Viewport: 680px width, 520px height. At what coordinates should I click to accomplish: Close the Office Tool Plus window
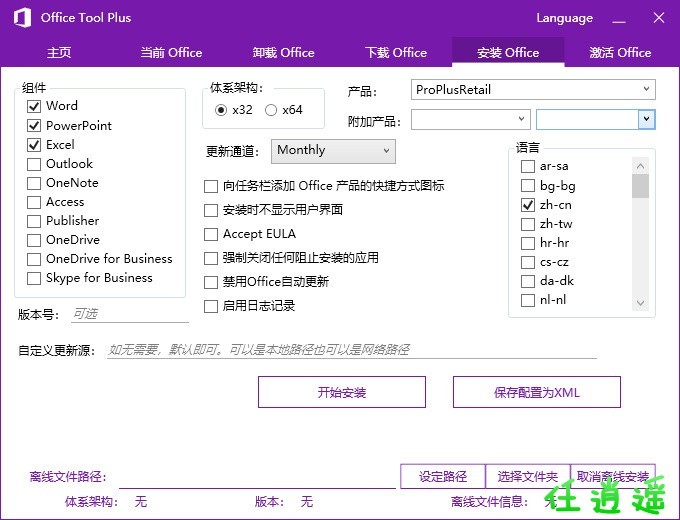(659, 18)
